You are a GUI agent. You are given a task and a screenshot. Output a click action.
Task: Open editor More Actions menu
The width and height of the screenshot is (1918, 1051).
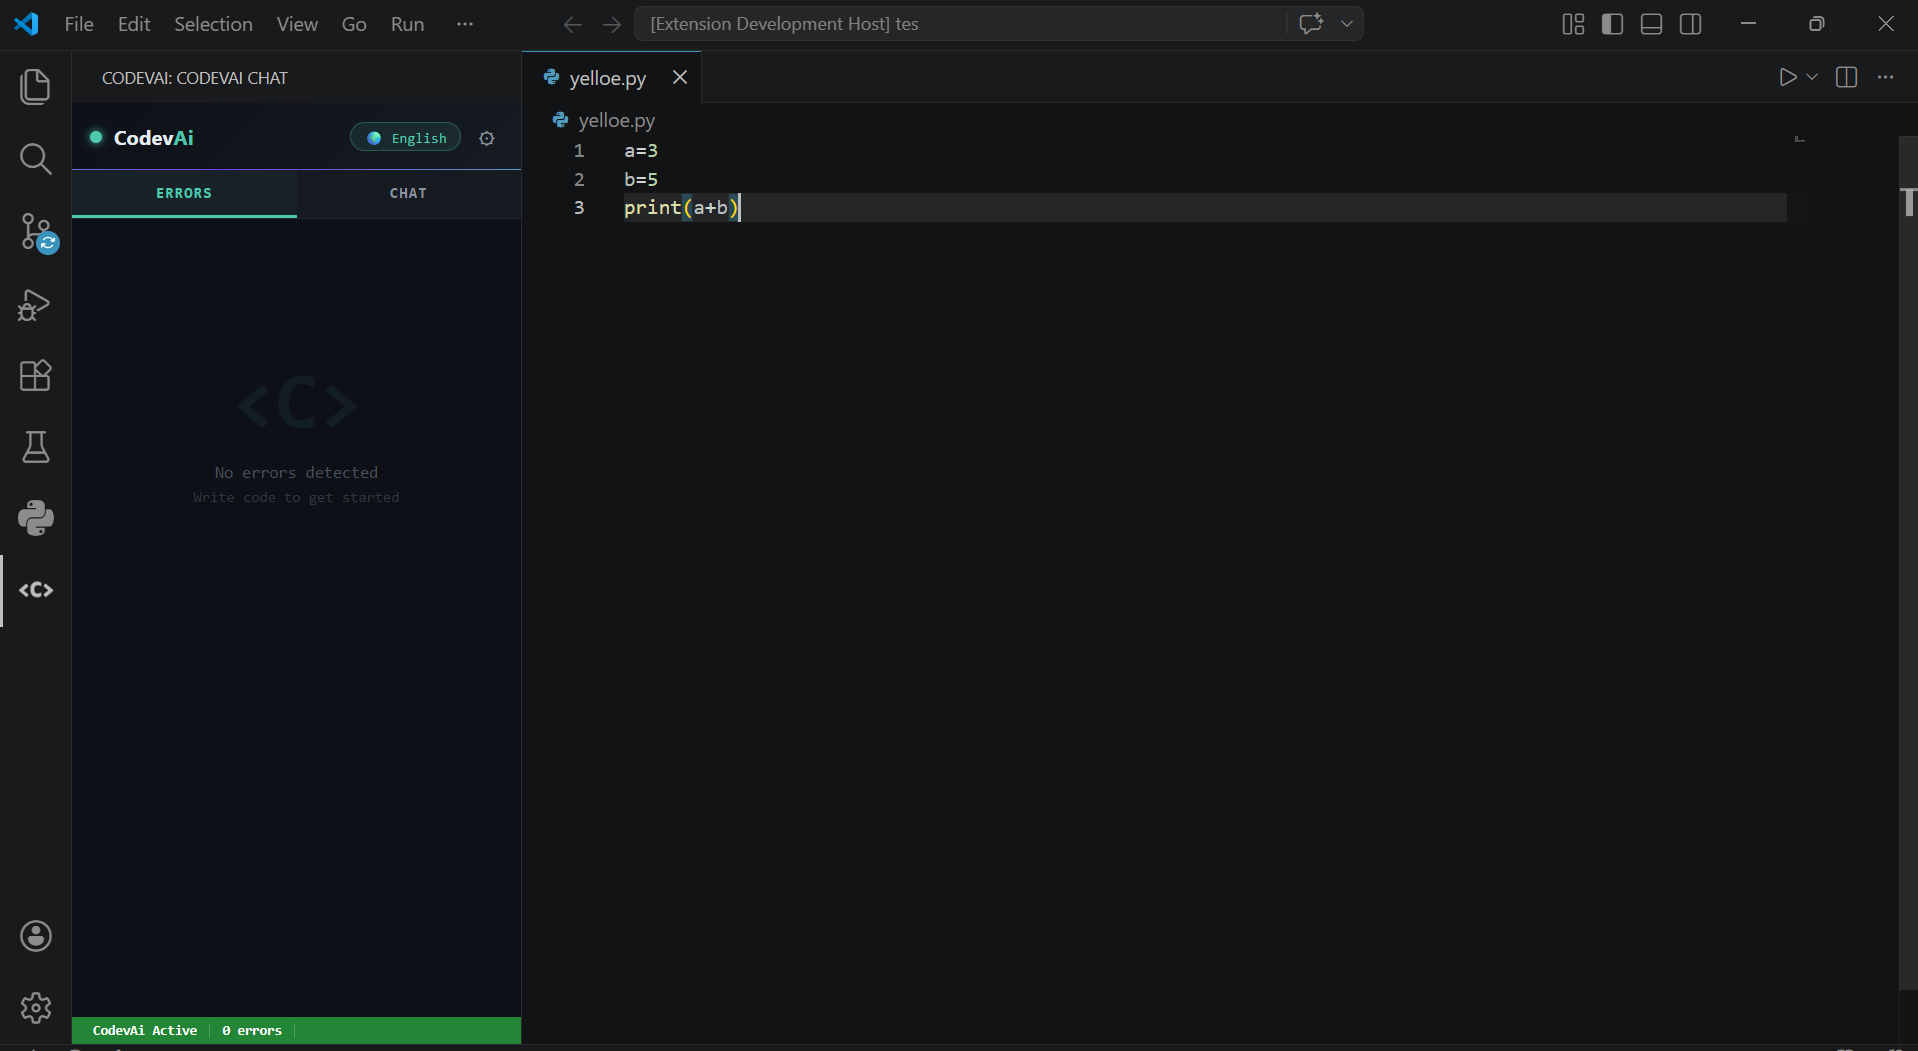point(1885,77)
